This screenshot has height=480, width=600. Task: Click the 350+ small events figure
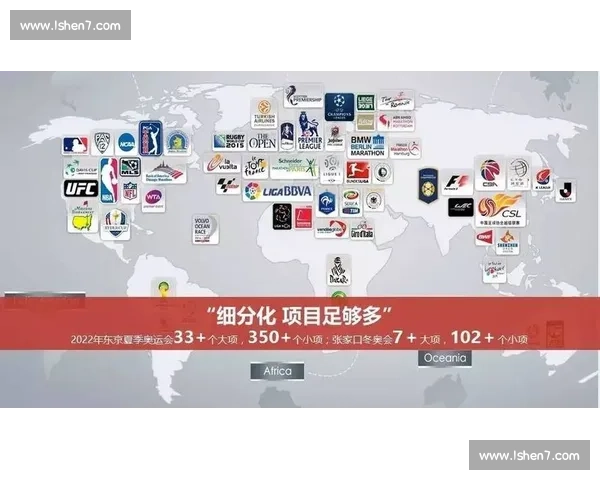pyautogui.click(x=270, y=337)
